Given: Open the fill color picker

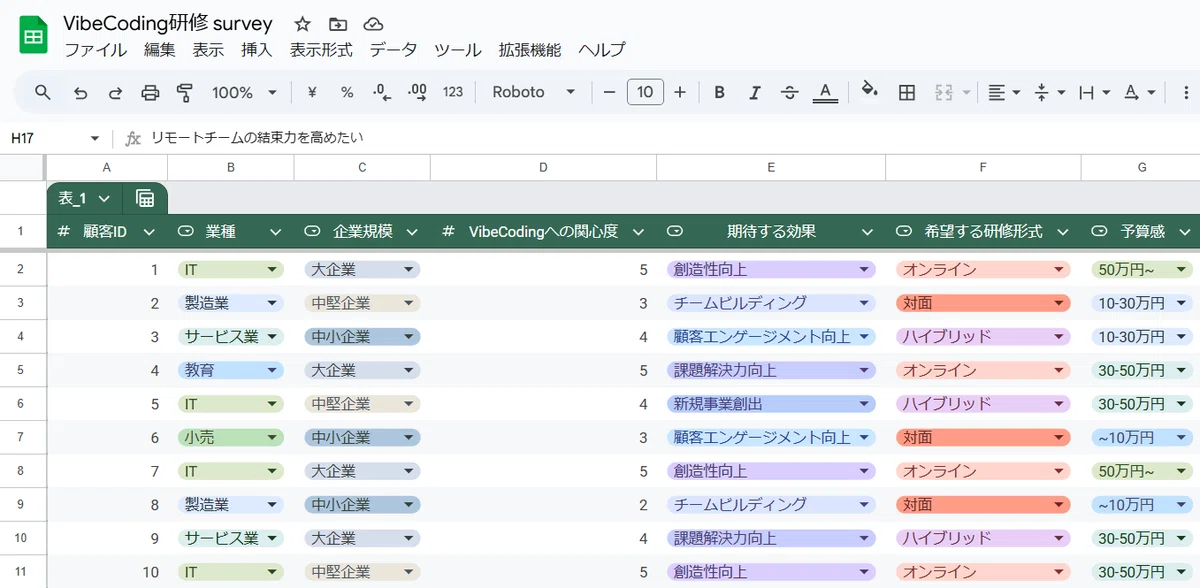Looking at the screenshot, I should point(870,92).
